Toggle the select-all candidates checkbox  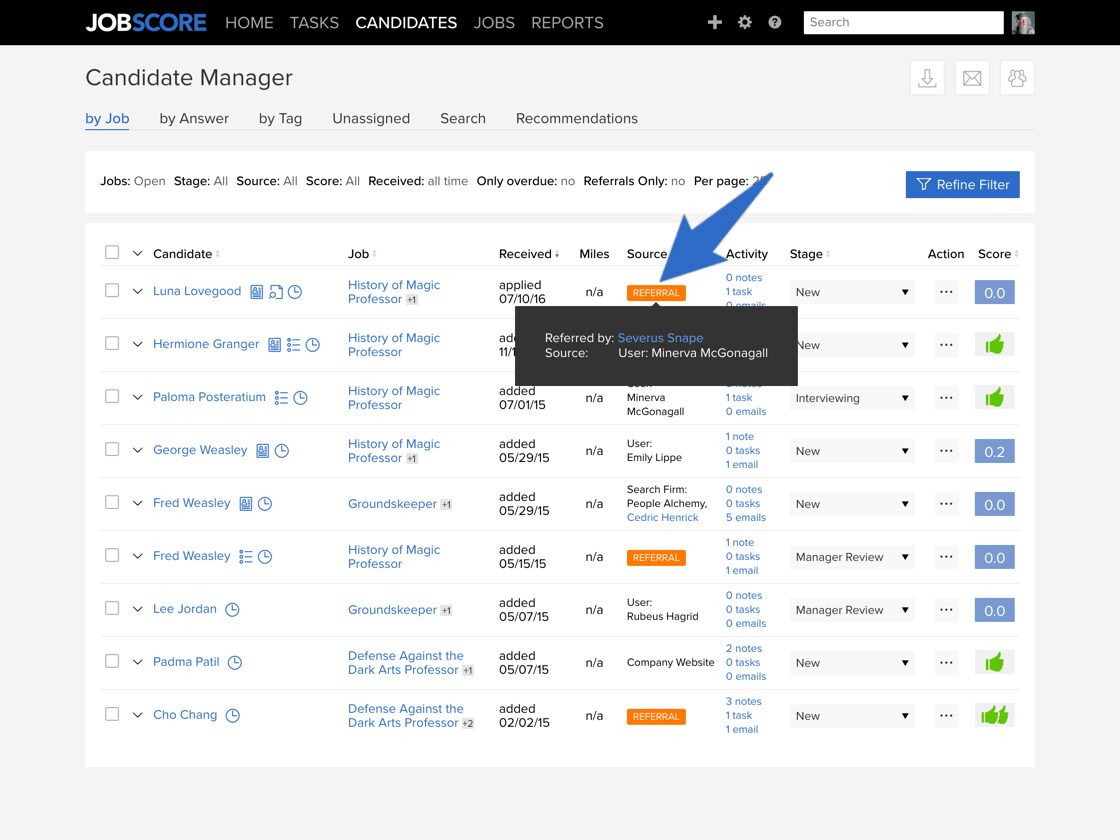point(112,252)
